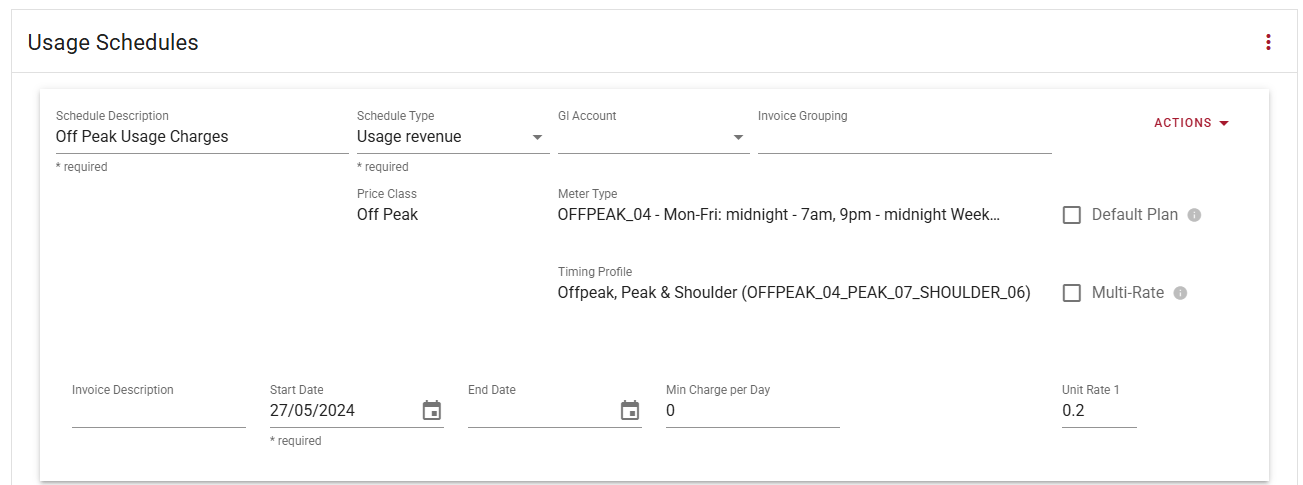The width and height of the screenshot is (1303, 485).
Task: Focus the Invoice Description field
Action: pos(158,411)
